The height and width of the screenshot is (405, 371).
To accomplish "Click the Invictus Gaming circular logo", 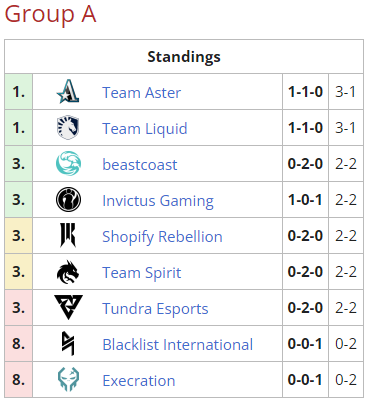I will click(68, 199).
